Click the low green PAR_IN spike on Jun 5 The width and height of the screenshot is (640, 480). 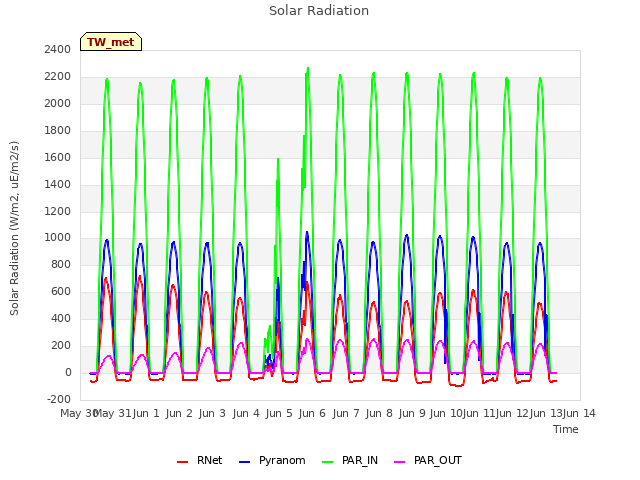(x=269, y=326)
